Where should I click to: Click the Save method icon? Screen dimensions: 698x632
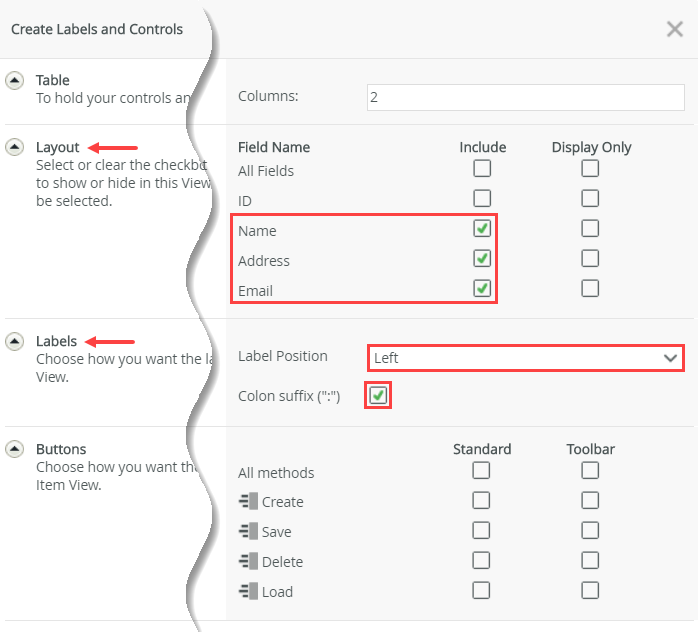pos(248,531)
